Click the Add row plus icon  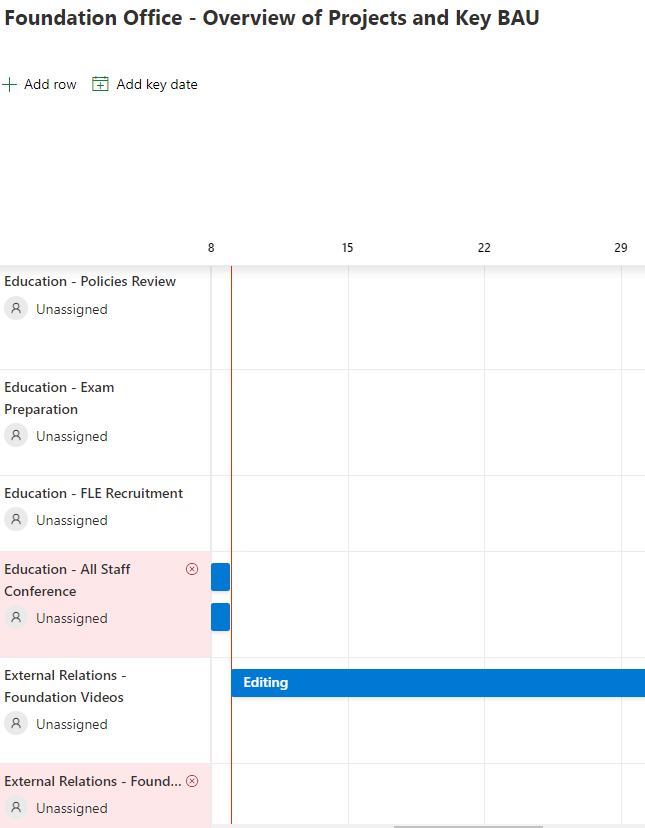[x=10, y=84]
